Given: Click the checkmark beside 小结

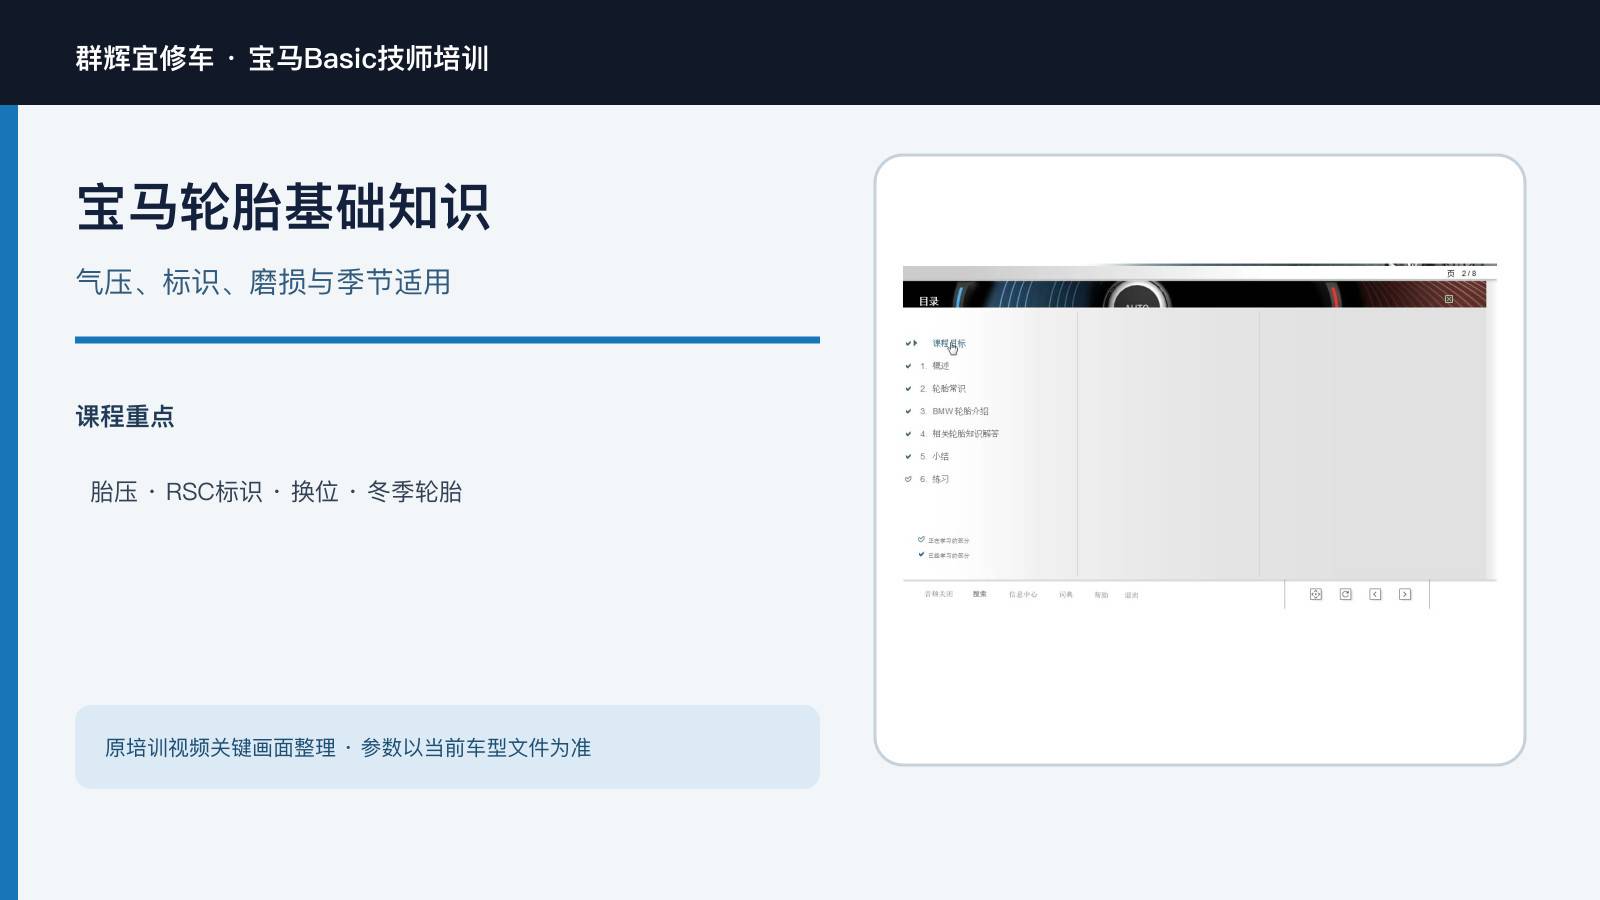Looking at the screenshot, I should 908,457.
